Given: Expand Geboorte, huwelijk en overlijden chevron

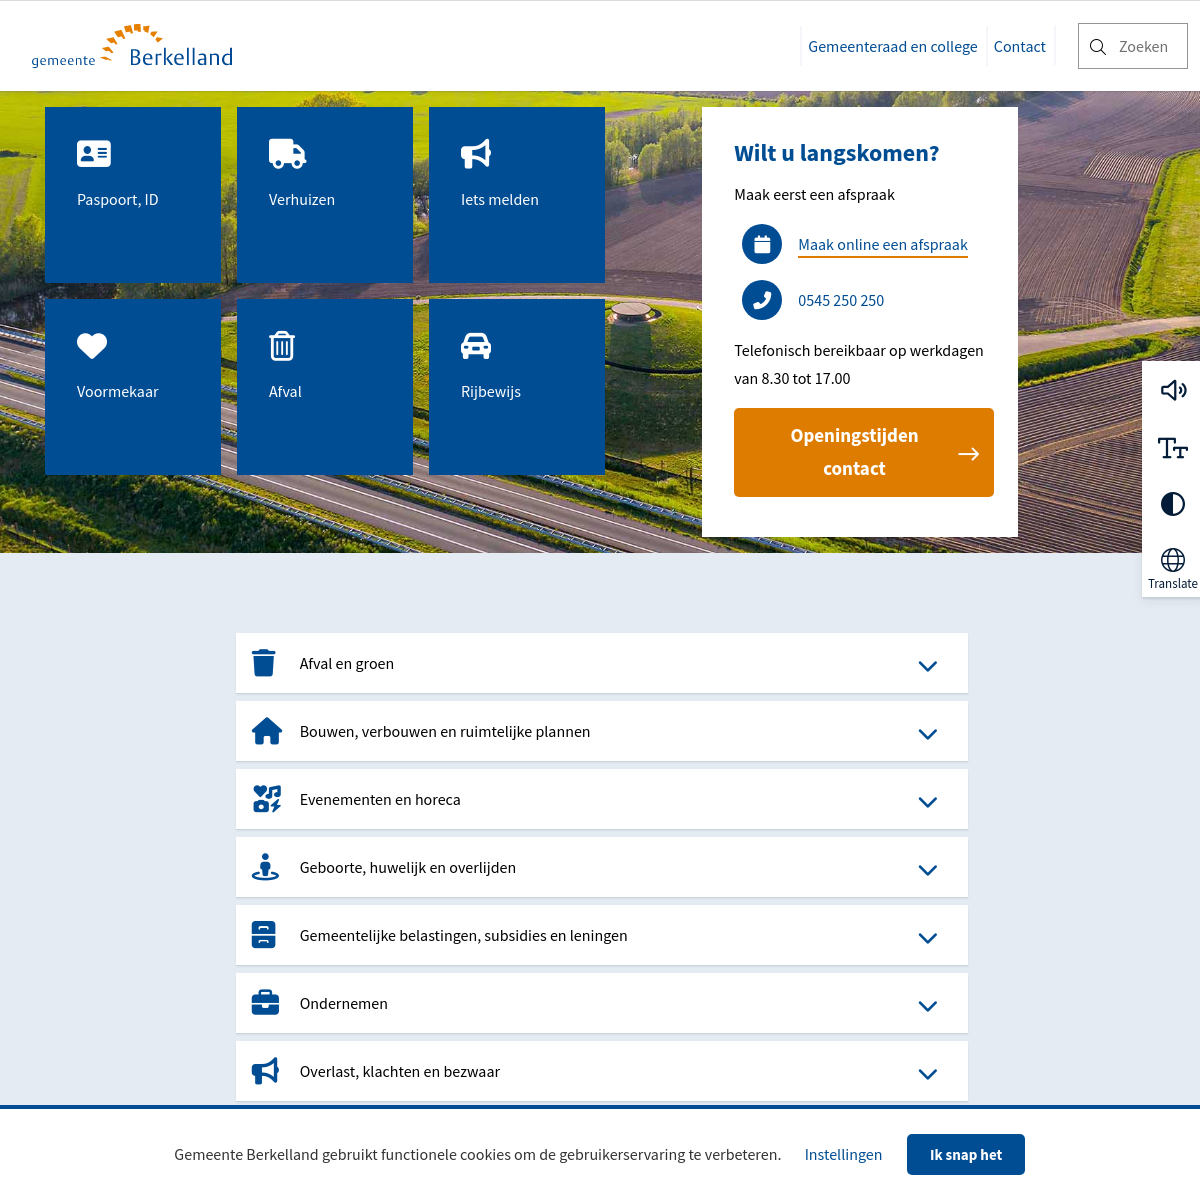Looking at the screenshot, I should [928, 870].
